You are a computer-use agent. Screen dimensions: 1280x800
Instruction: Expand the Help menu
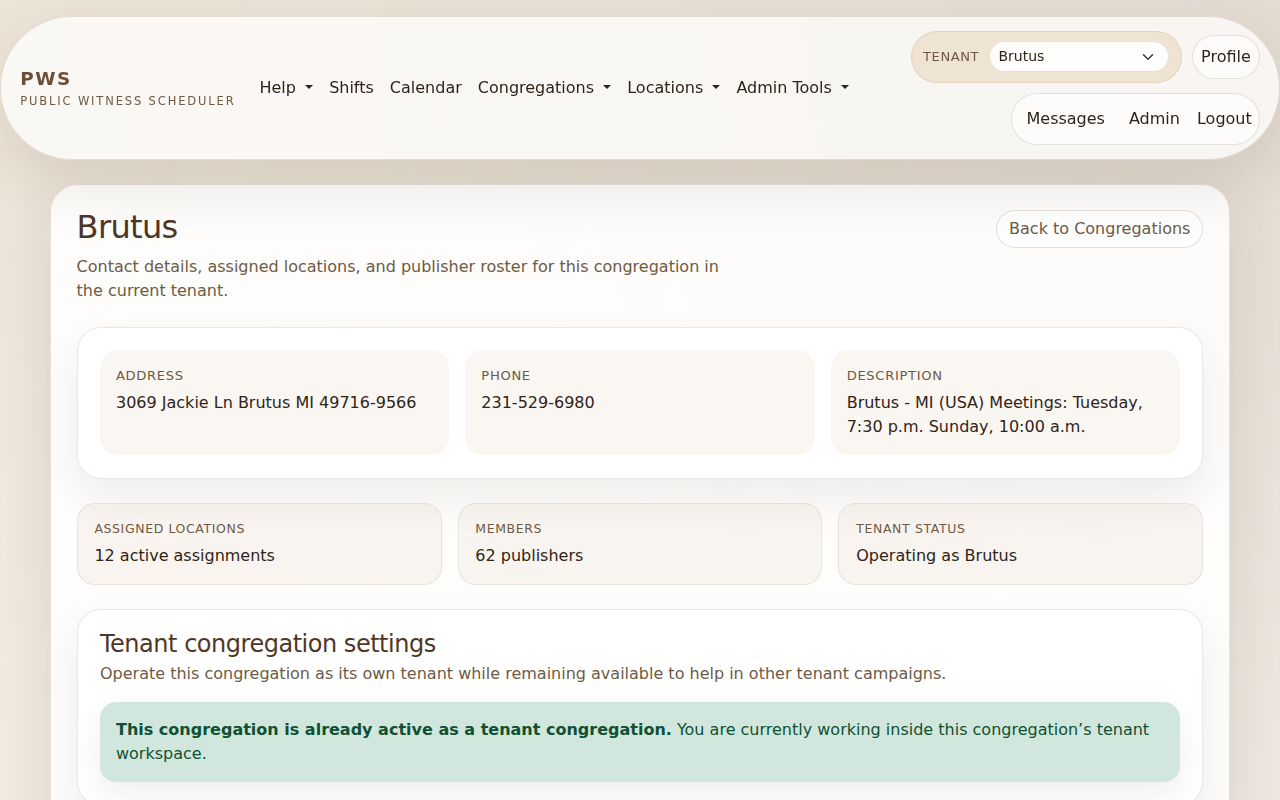(286, 88)
